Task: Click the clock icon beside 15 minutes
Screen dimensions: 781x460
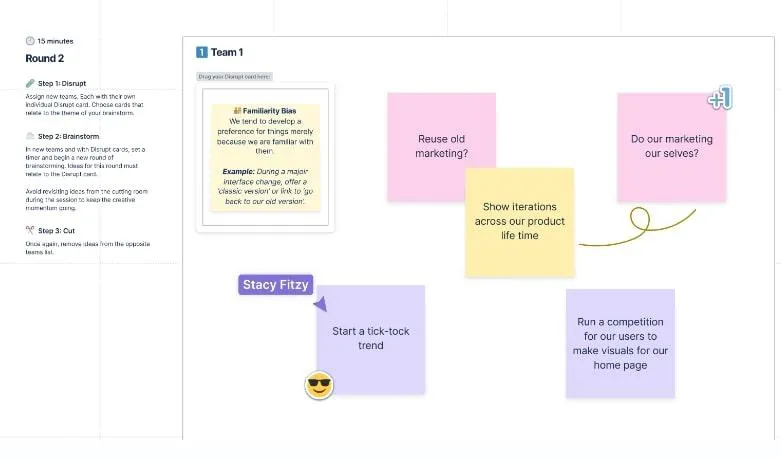Action: click(x=30, y=41)
